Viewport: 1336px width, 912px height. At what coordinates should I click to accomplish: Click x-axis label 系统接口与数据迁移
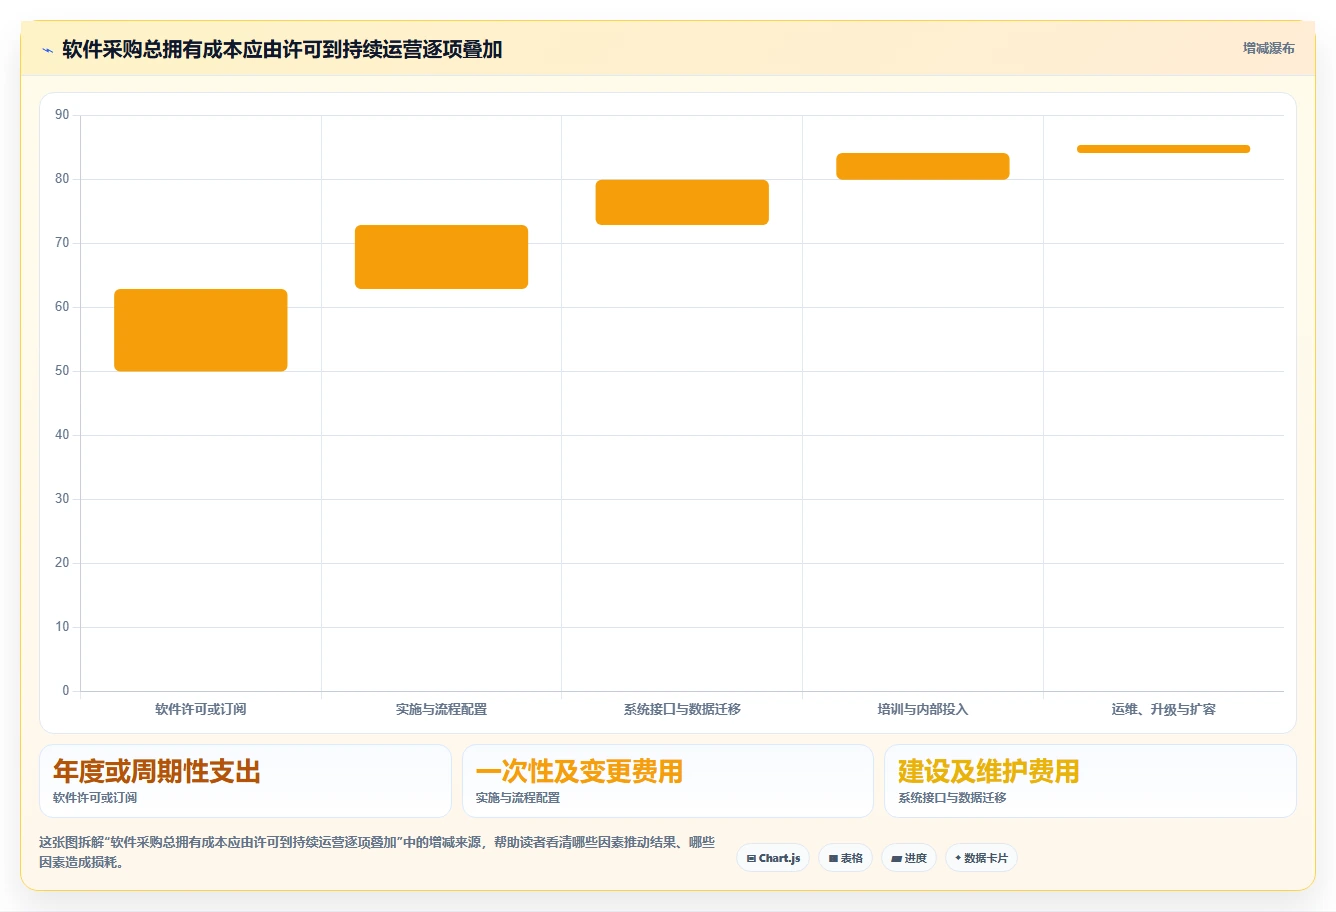click(682, 709)
